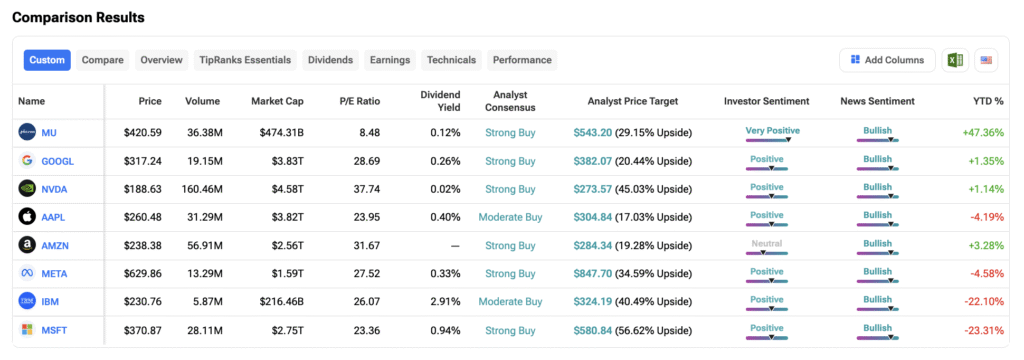
Task: Click the IBM logo icon
Action: 27,301
